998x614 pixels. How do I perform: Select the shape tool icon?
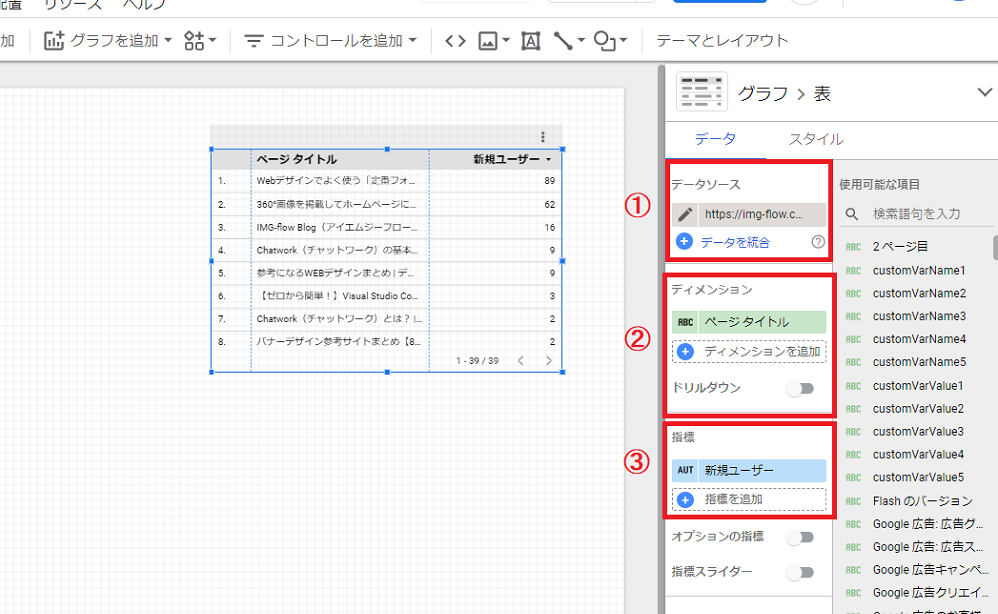[605, 41]
